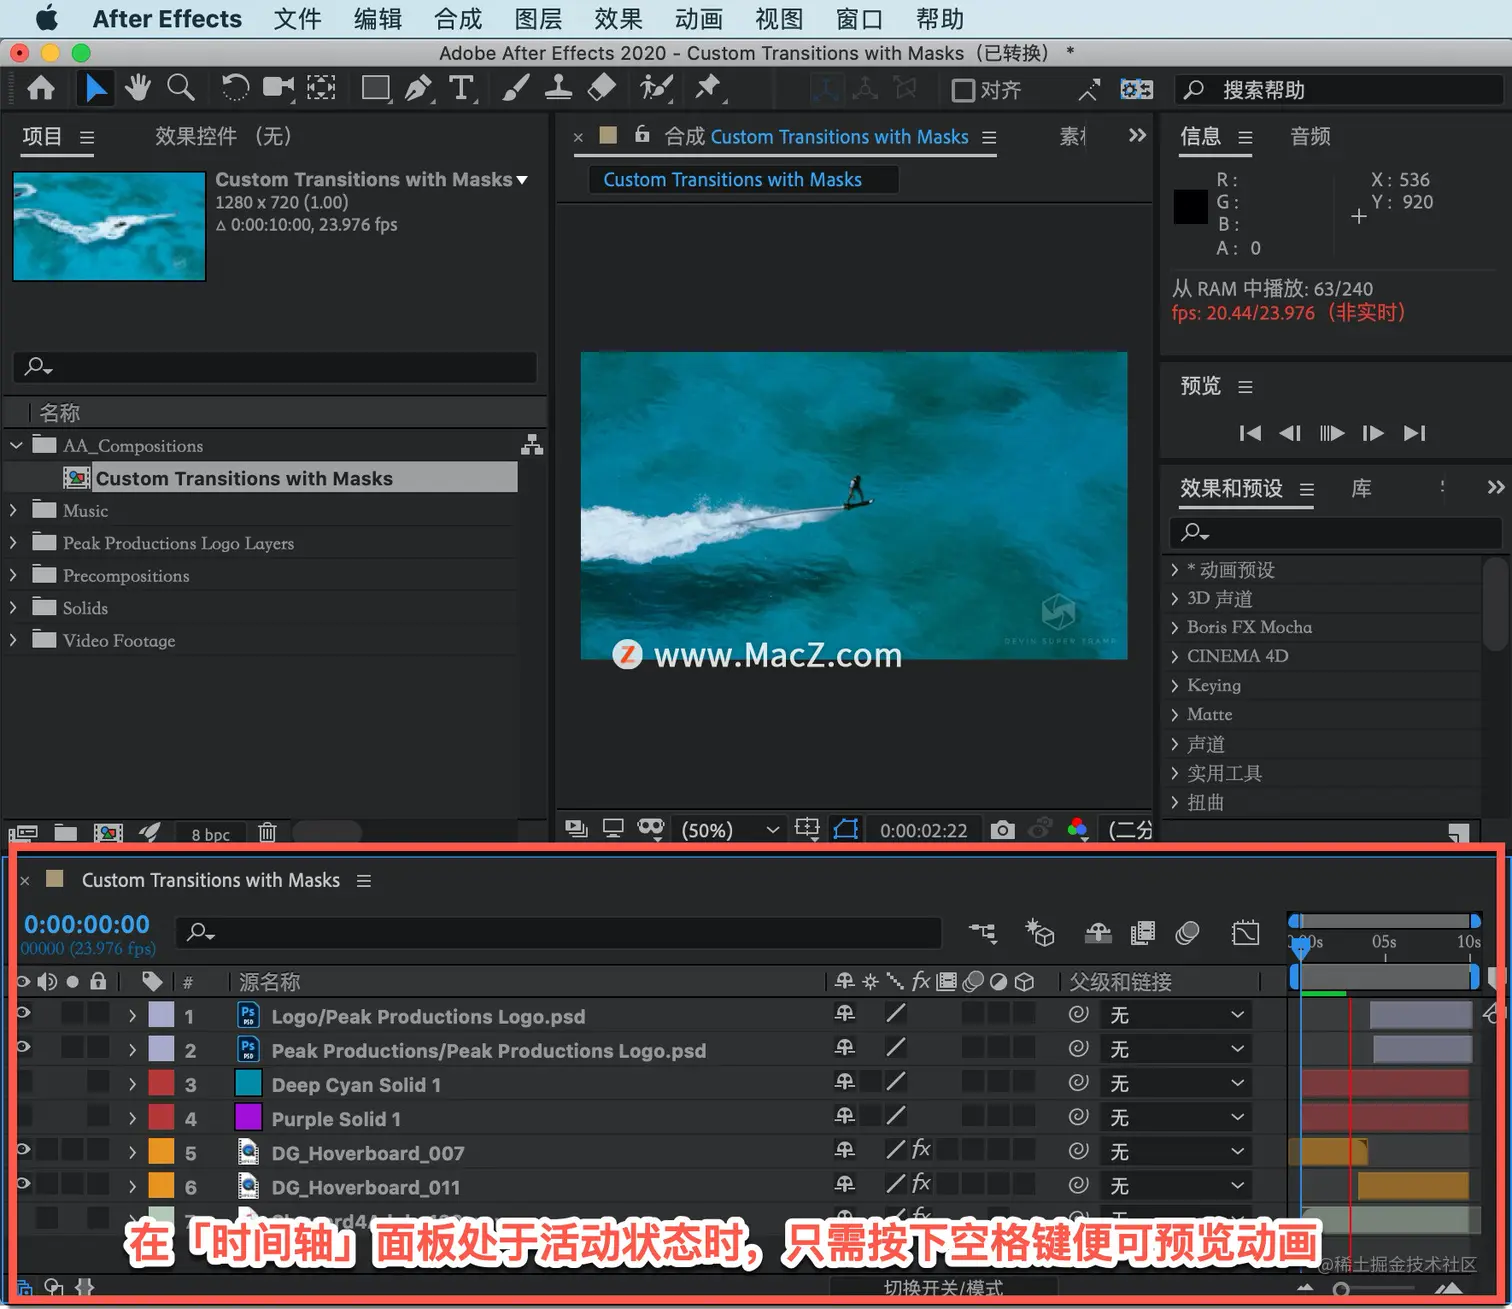
Task: Click the Home icon in toolbar
Action: pyautogui.click(x=41, y=89)
